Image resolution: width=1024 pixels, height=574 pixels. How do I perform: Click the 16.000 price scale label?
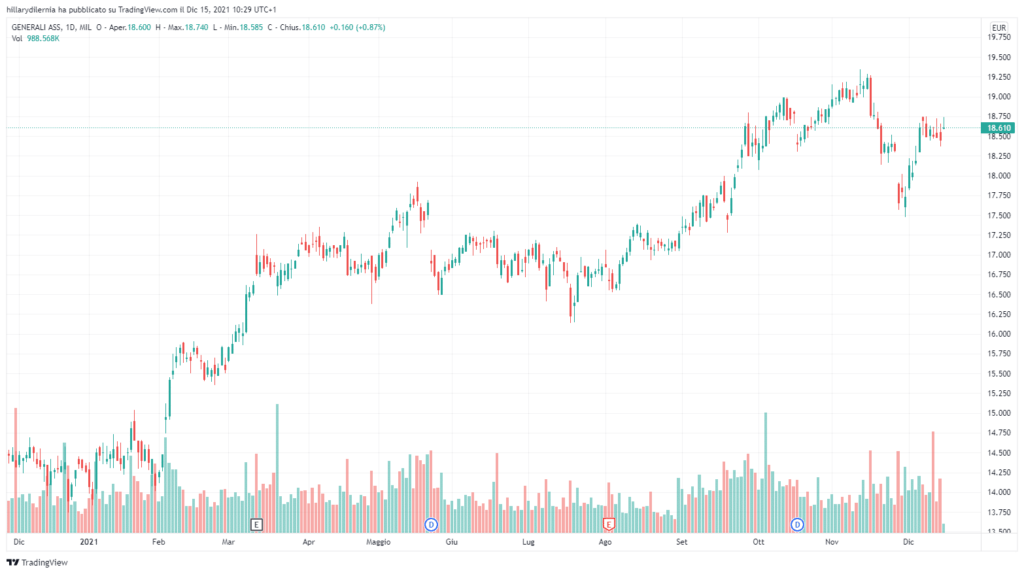tap(998, 334)
